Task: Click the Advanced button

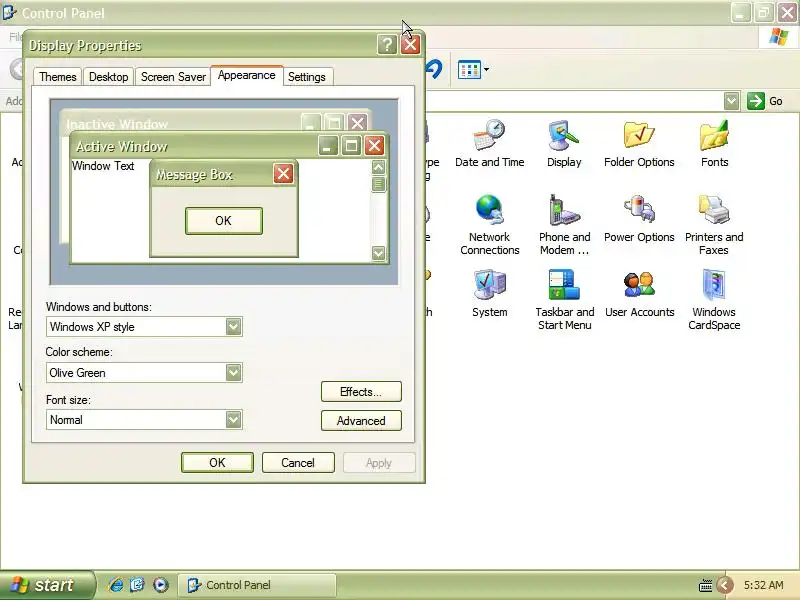Action: (361, 421)
